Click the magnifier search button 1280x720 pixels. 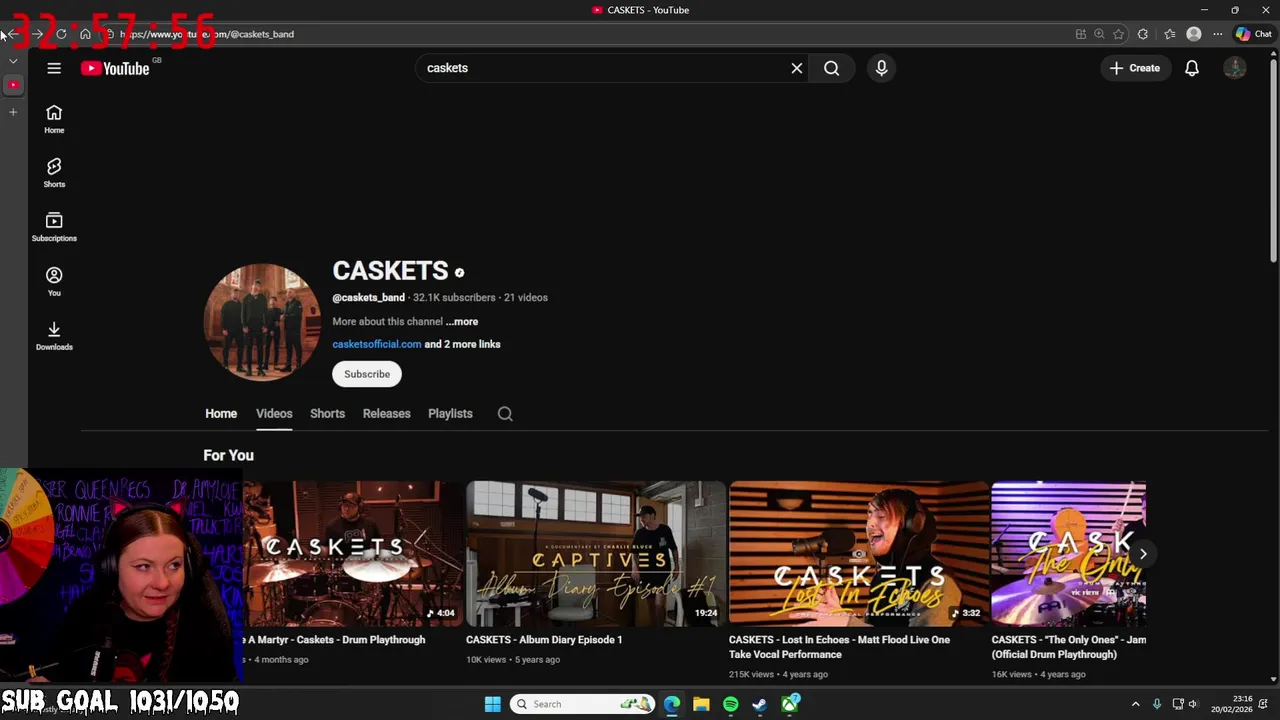coord(831,68)
